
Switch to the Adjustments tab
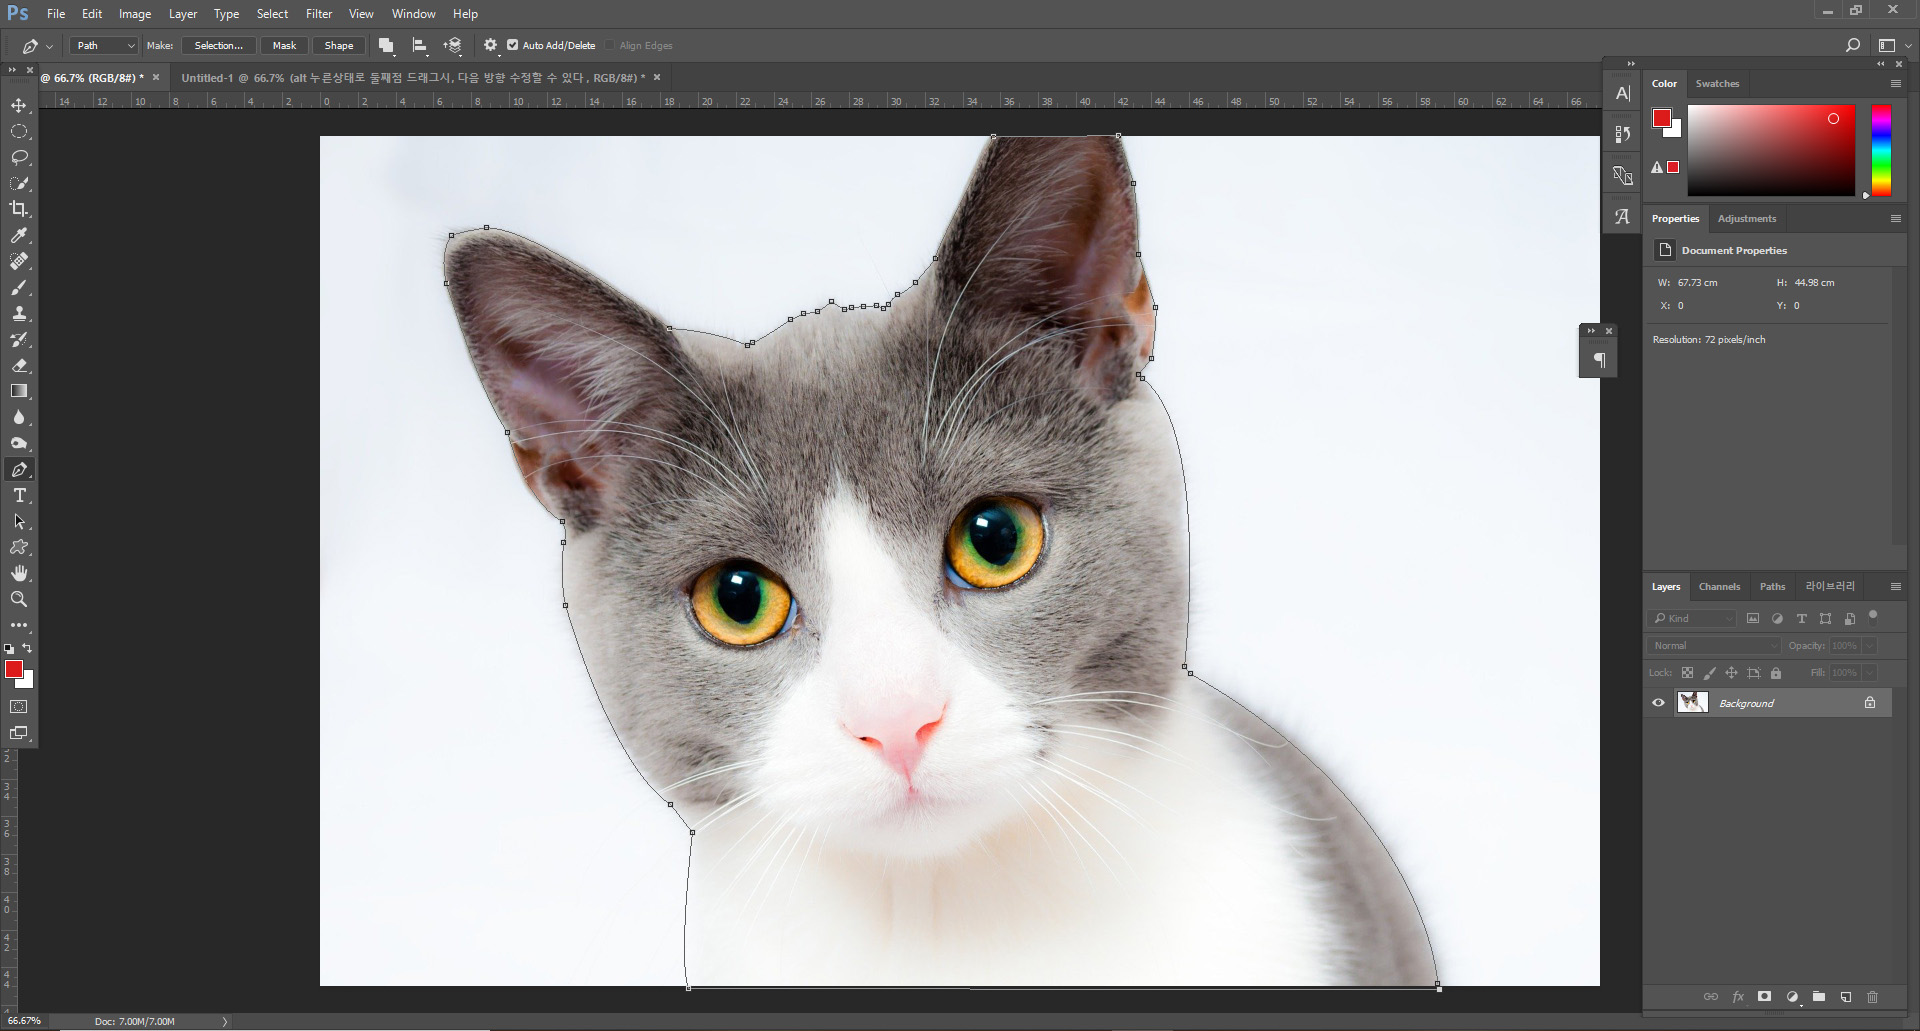coord(1747,219)
